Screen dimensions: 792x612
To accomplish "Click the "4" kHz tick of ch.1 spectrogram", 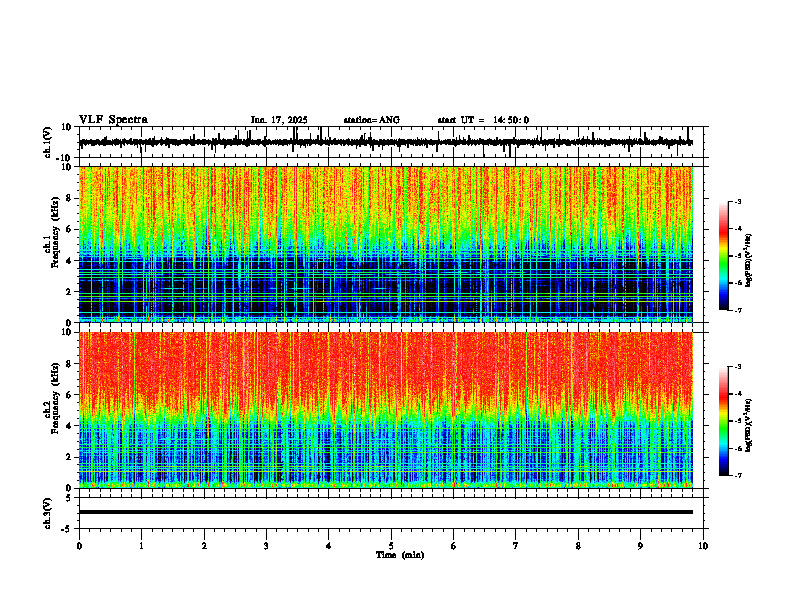I will [x=70, y=261].
